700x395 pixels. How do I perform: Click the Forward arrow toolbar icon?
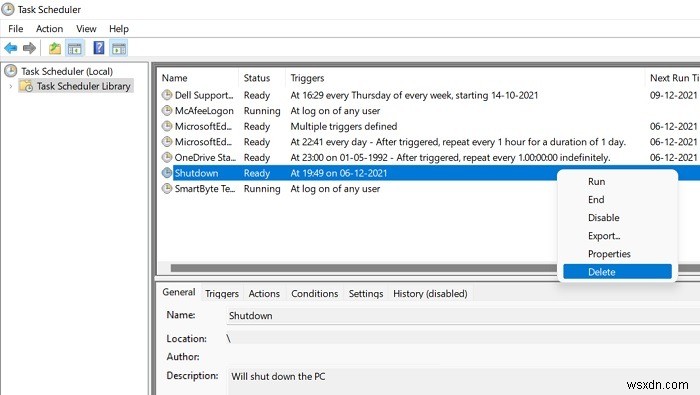pyautogui.click(x=29, y=48)
